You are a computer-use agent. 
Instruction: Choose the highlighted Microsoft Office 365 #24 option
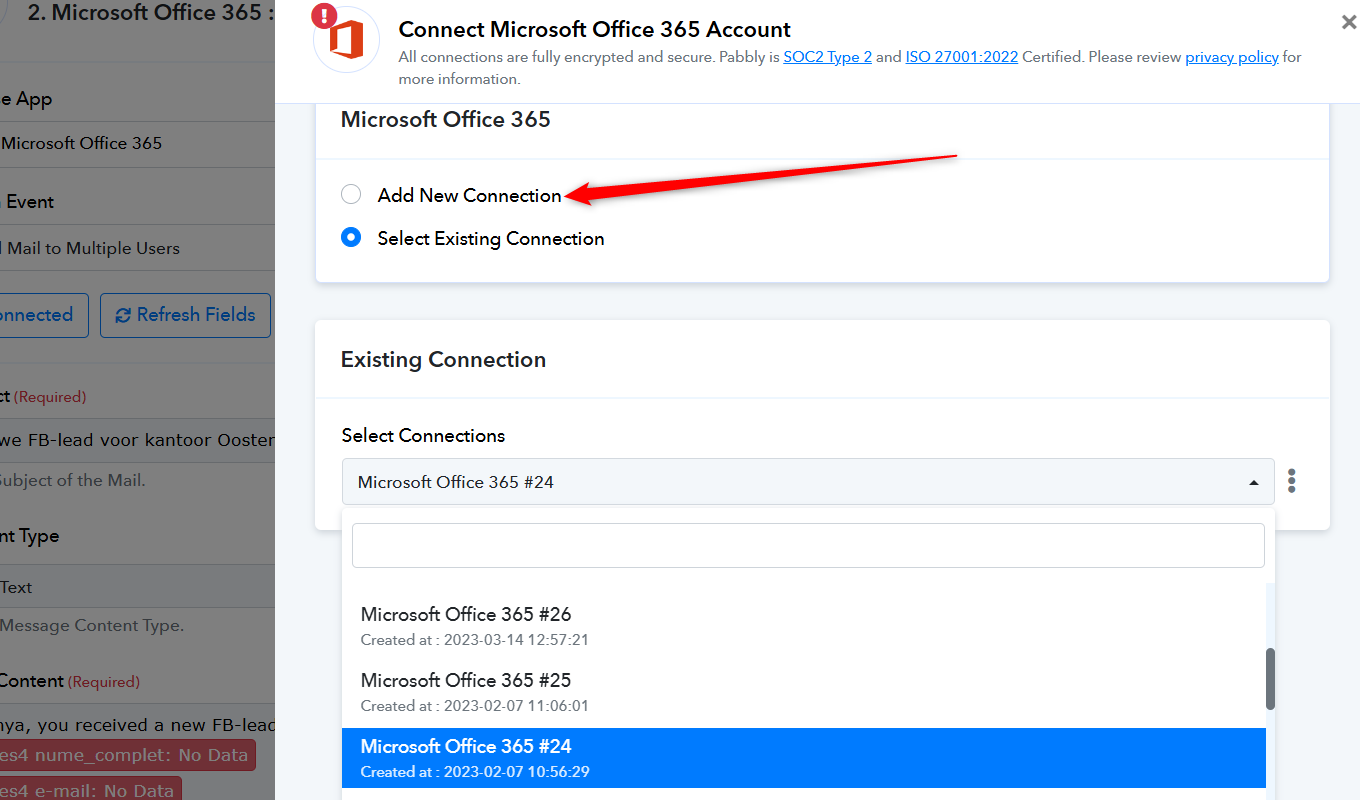(804, 758)
